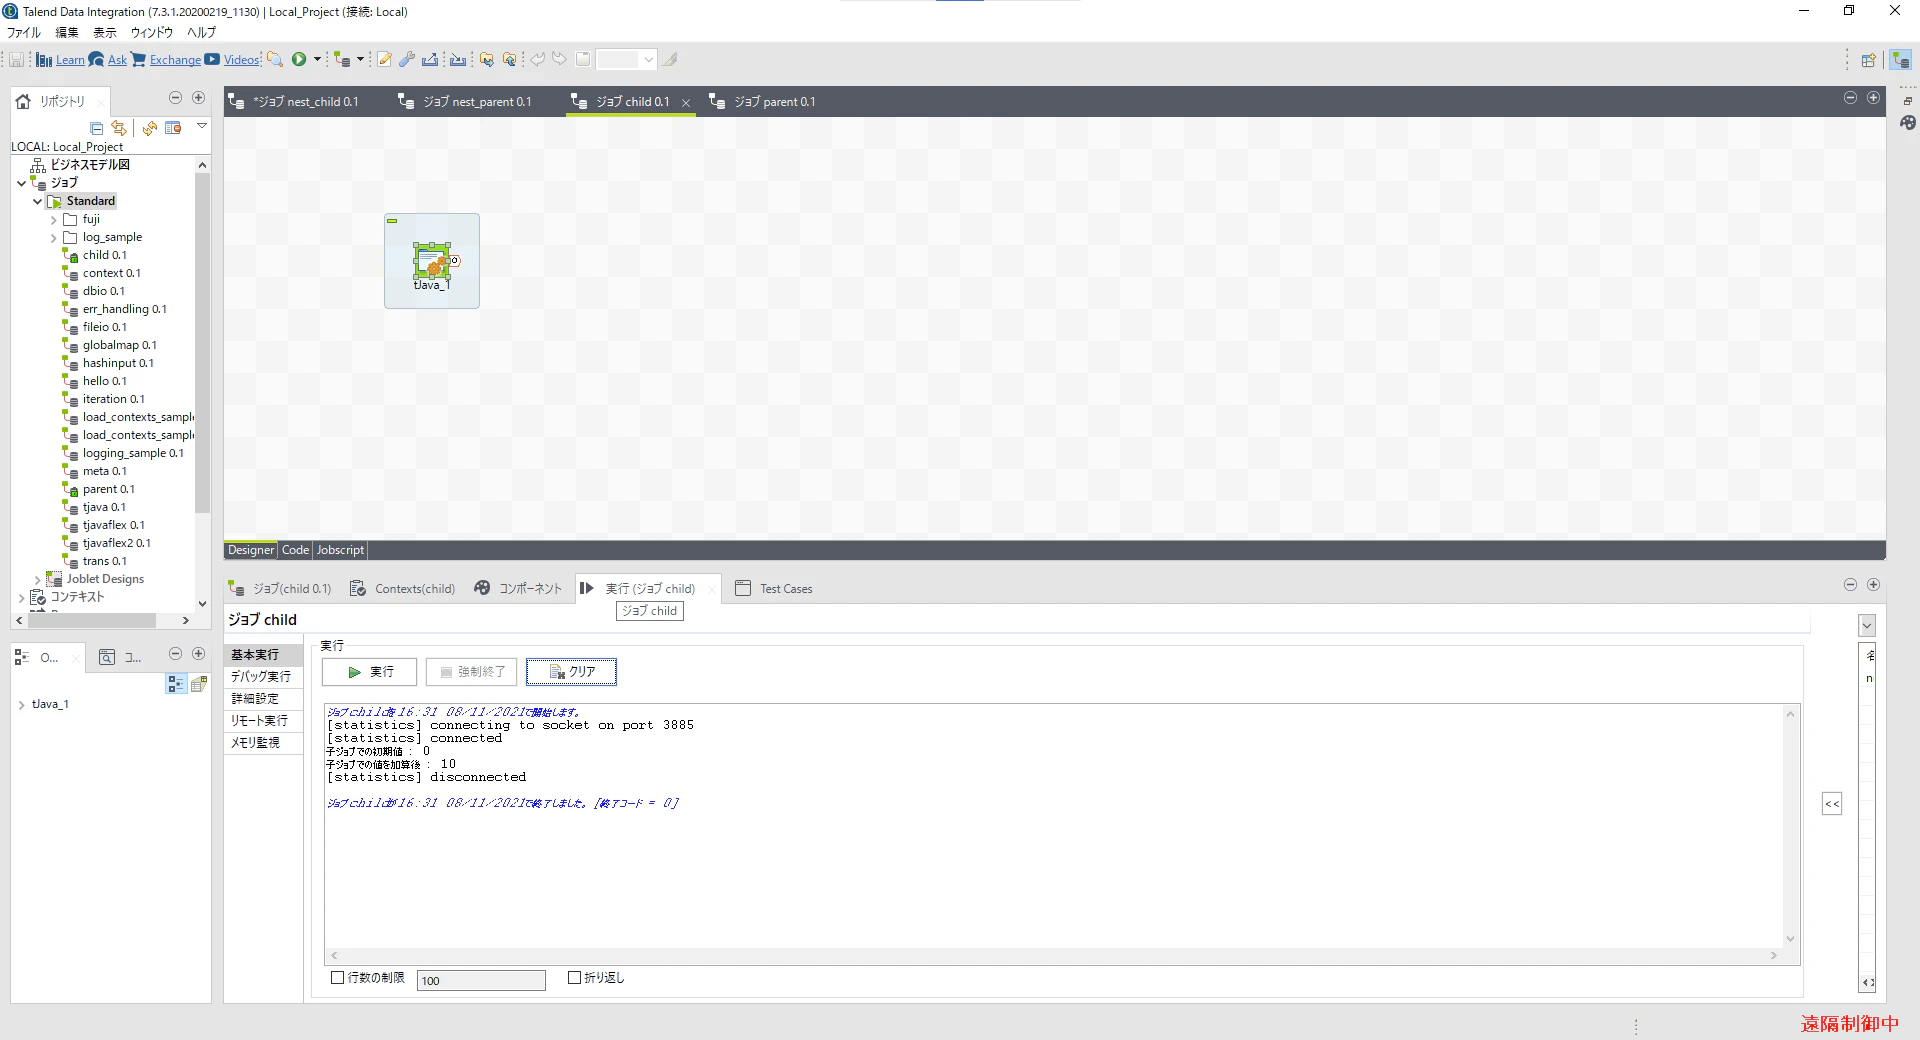This screenshot has width=1920, height=1040.
Task: Switch to the ジョブ nest_parent 0.1 tab
Action: [465, 102]
